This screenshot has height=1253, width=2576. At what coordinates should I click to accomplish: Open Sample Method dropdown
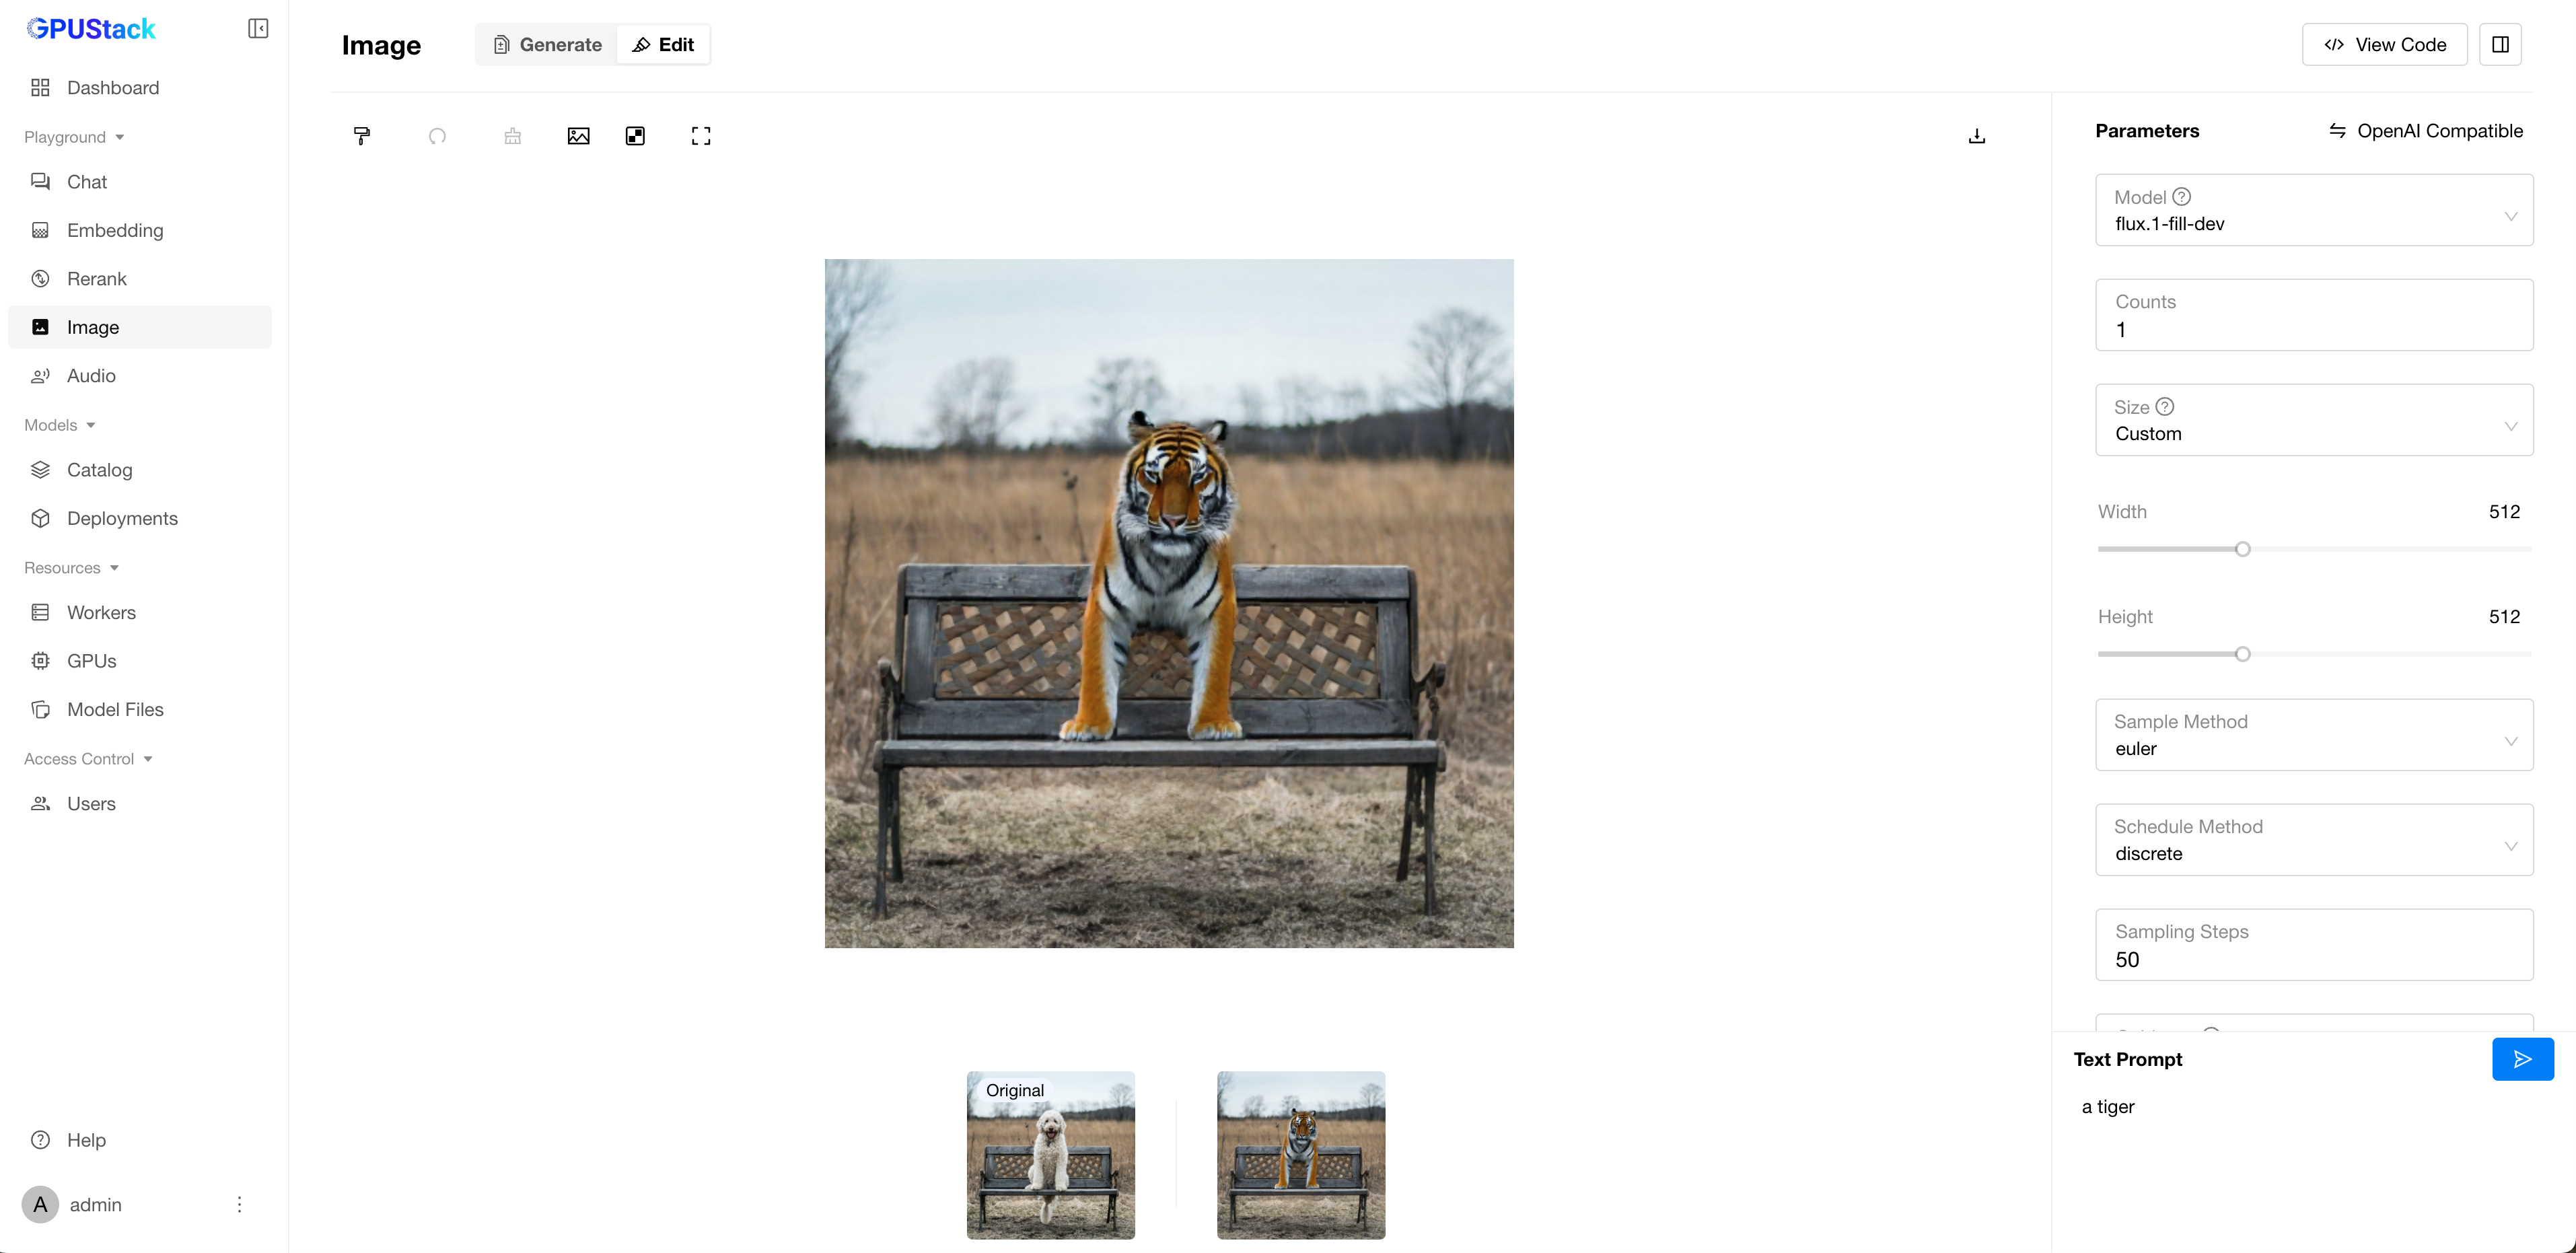pos(2313,735)
